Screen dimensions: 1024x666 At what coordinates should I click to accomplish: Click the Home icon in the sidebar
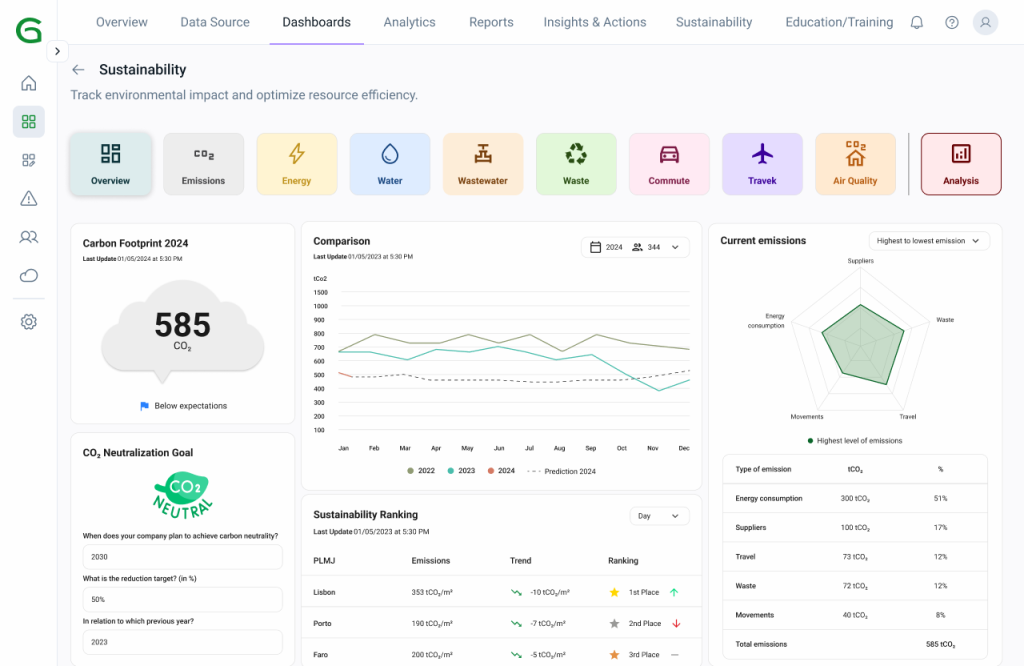[x=29, y=83]
